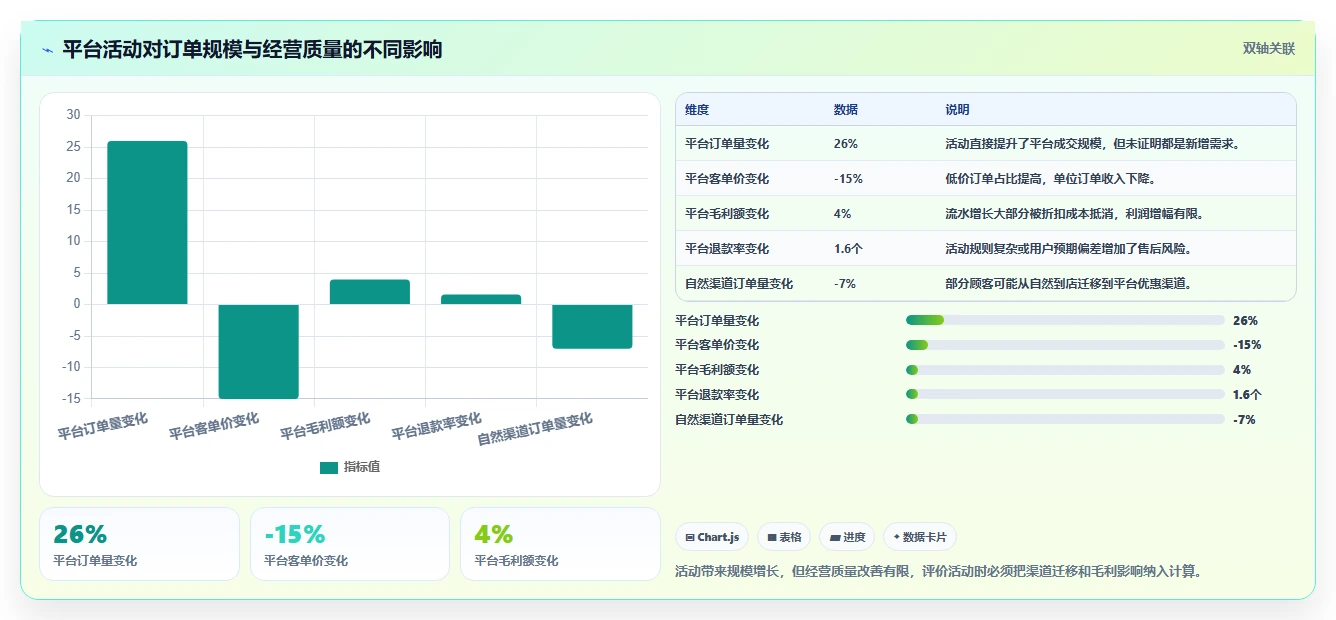
Task: Click the lightning icon beside the dashboard title
Action: tap(47, 50)
